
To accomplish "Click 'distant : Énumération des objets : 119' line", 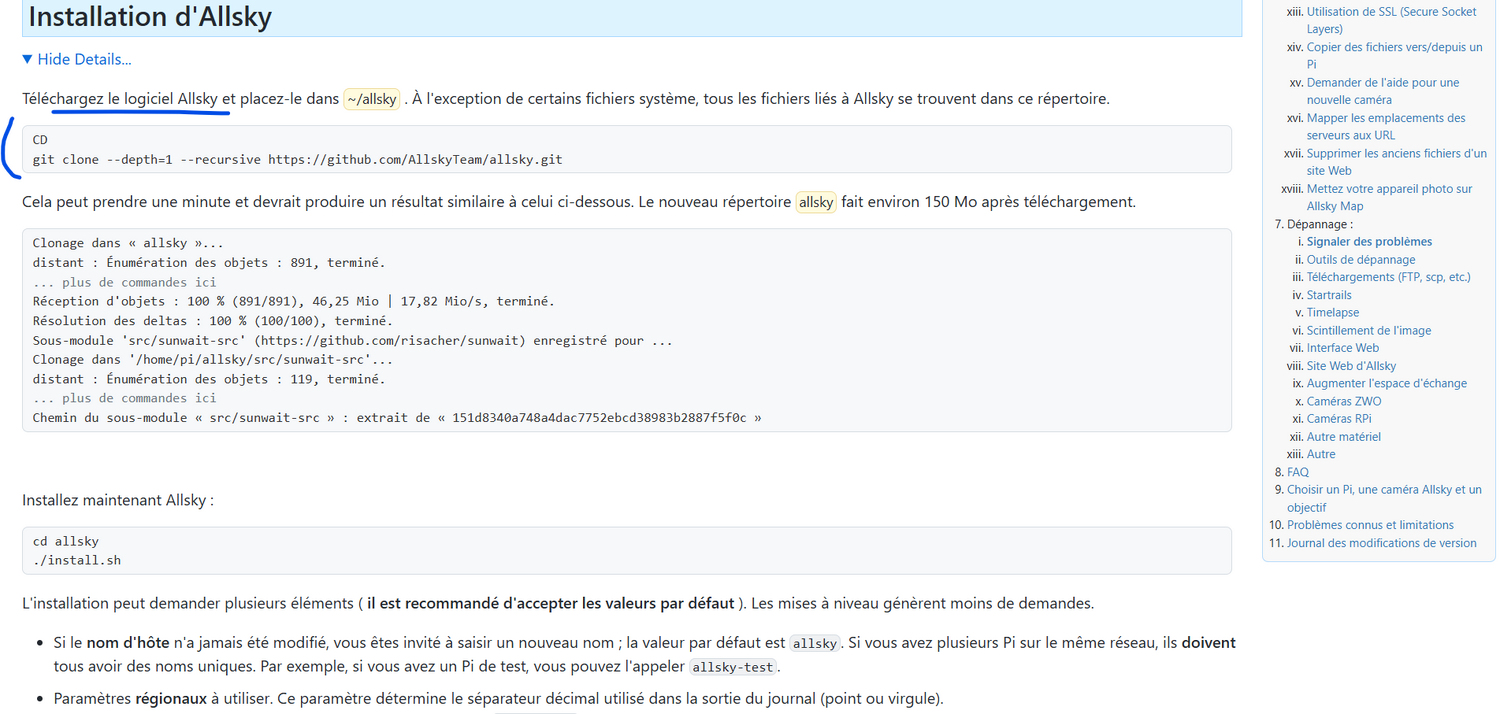I will tap(209, 379).
